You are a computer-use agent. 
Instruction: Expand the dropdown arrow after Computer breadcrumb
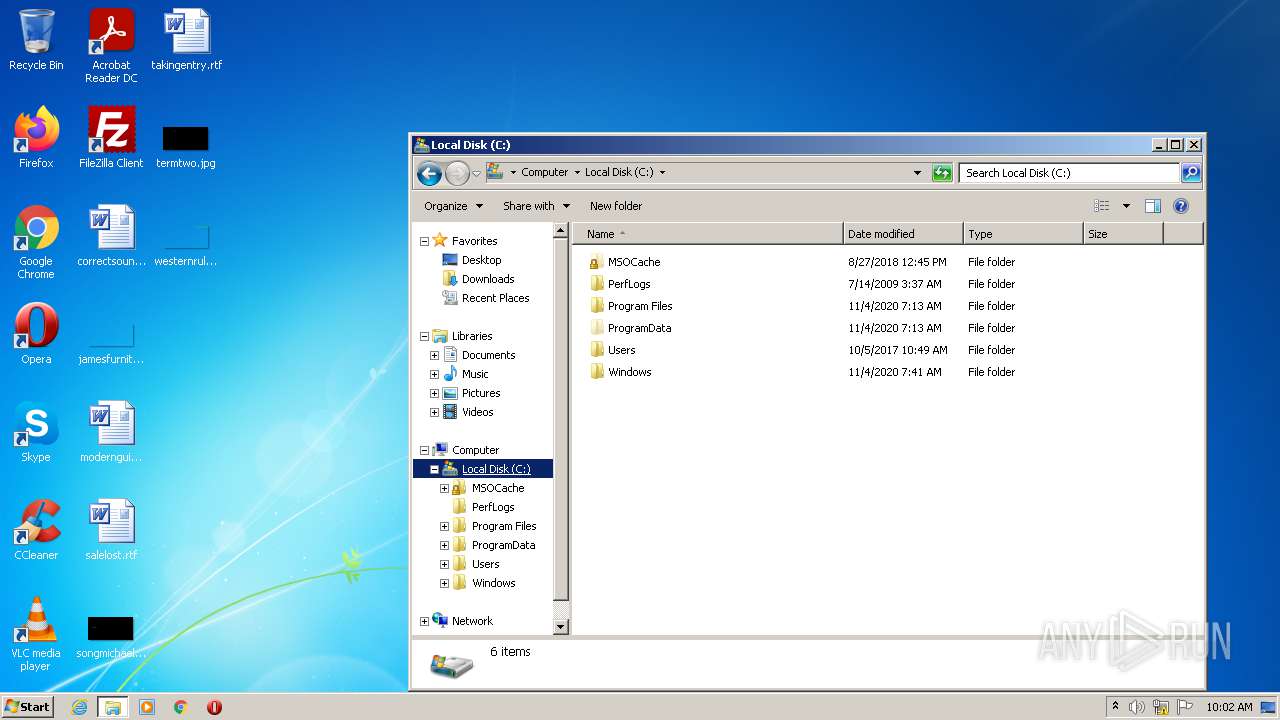pyautogui.click(x=577, y=172)
